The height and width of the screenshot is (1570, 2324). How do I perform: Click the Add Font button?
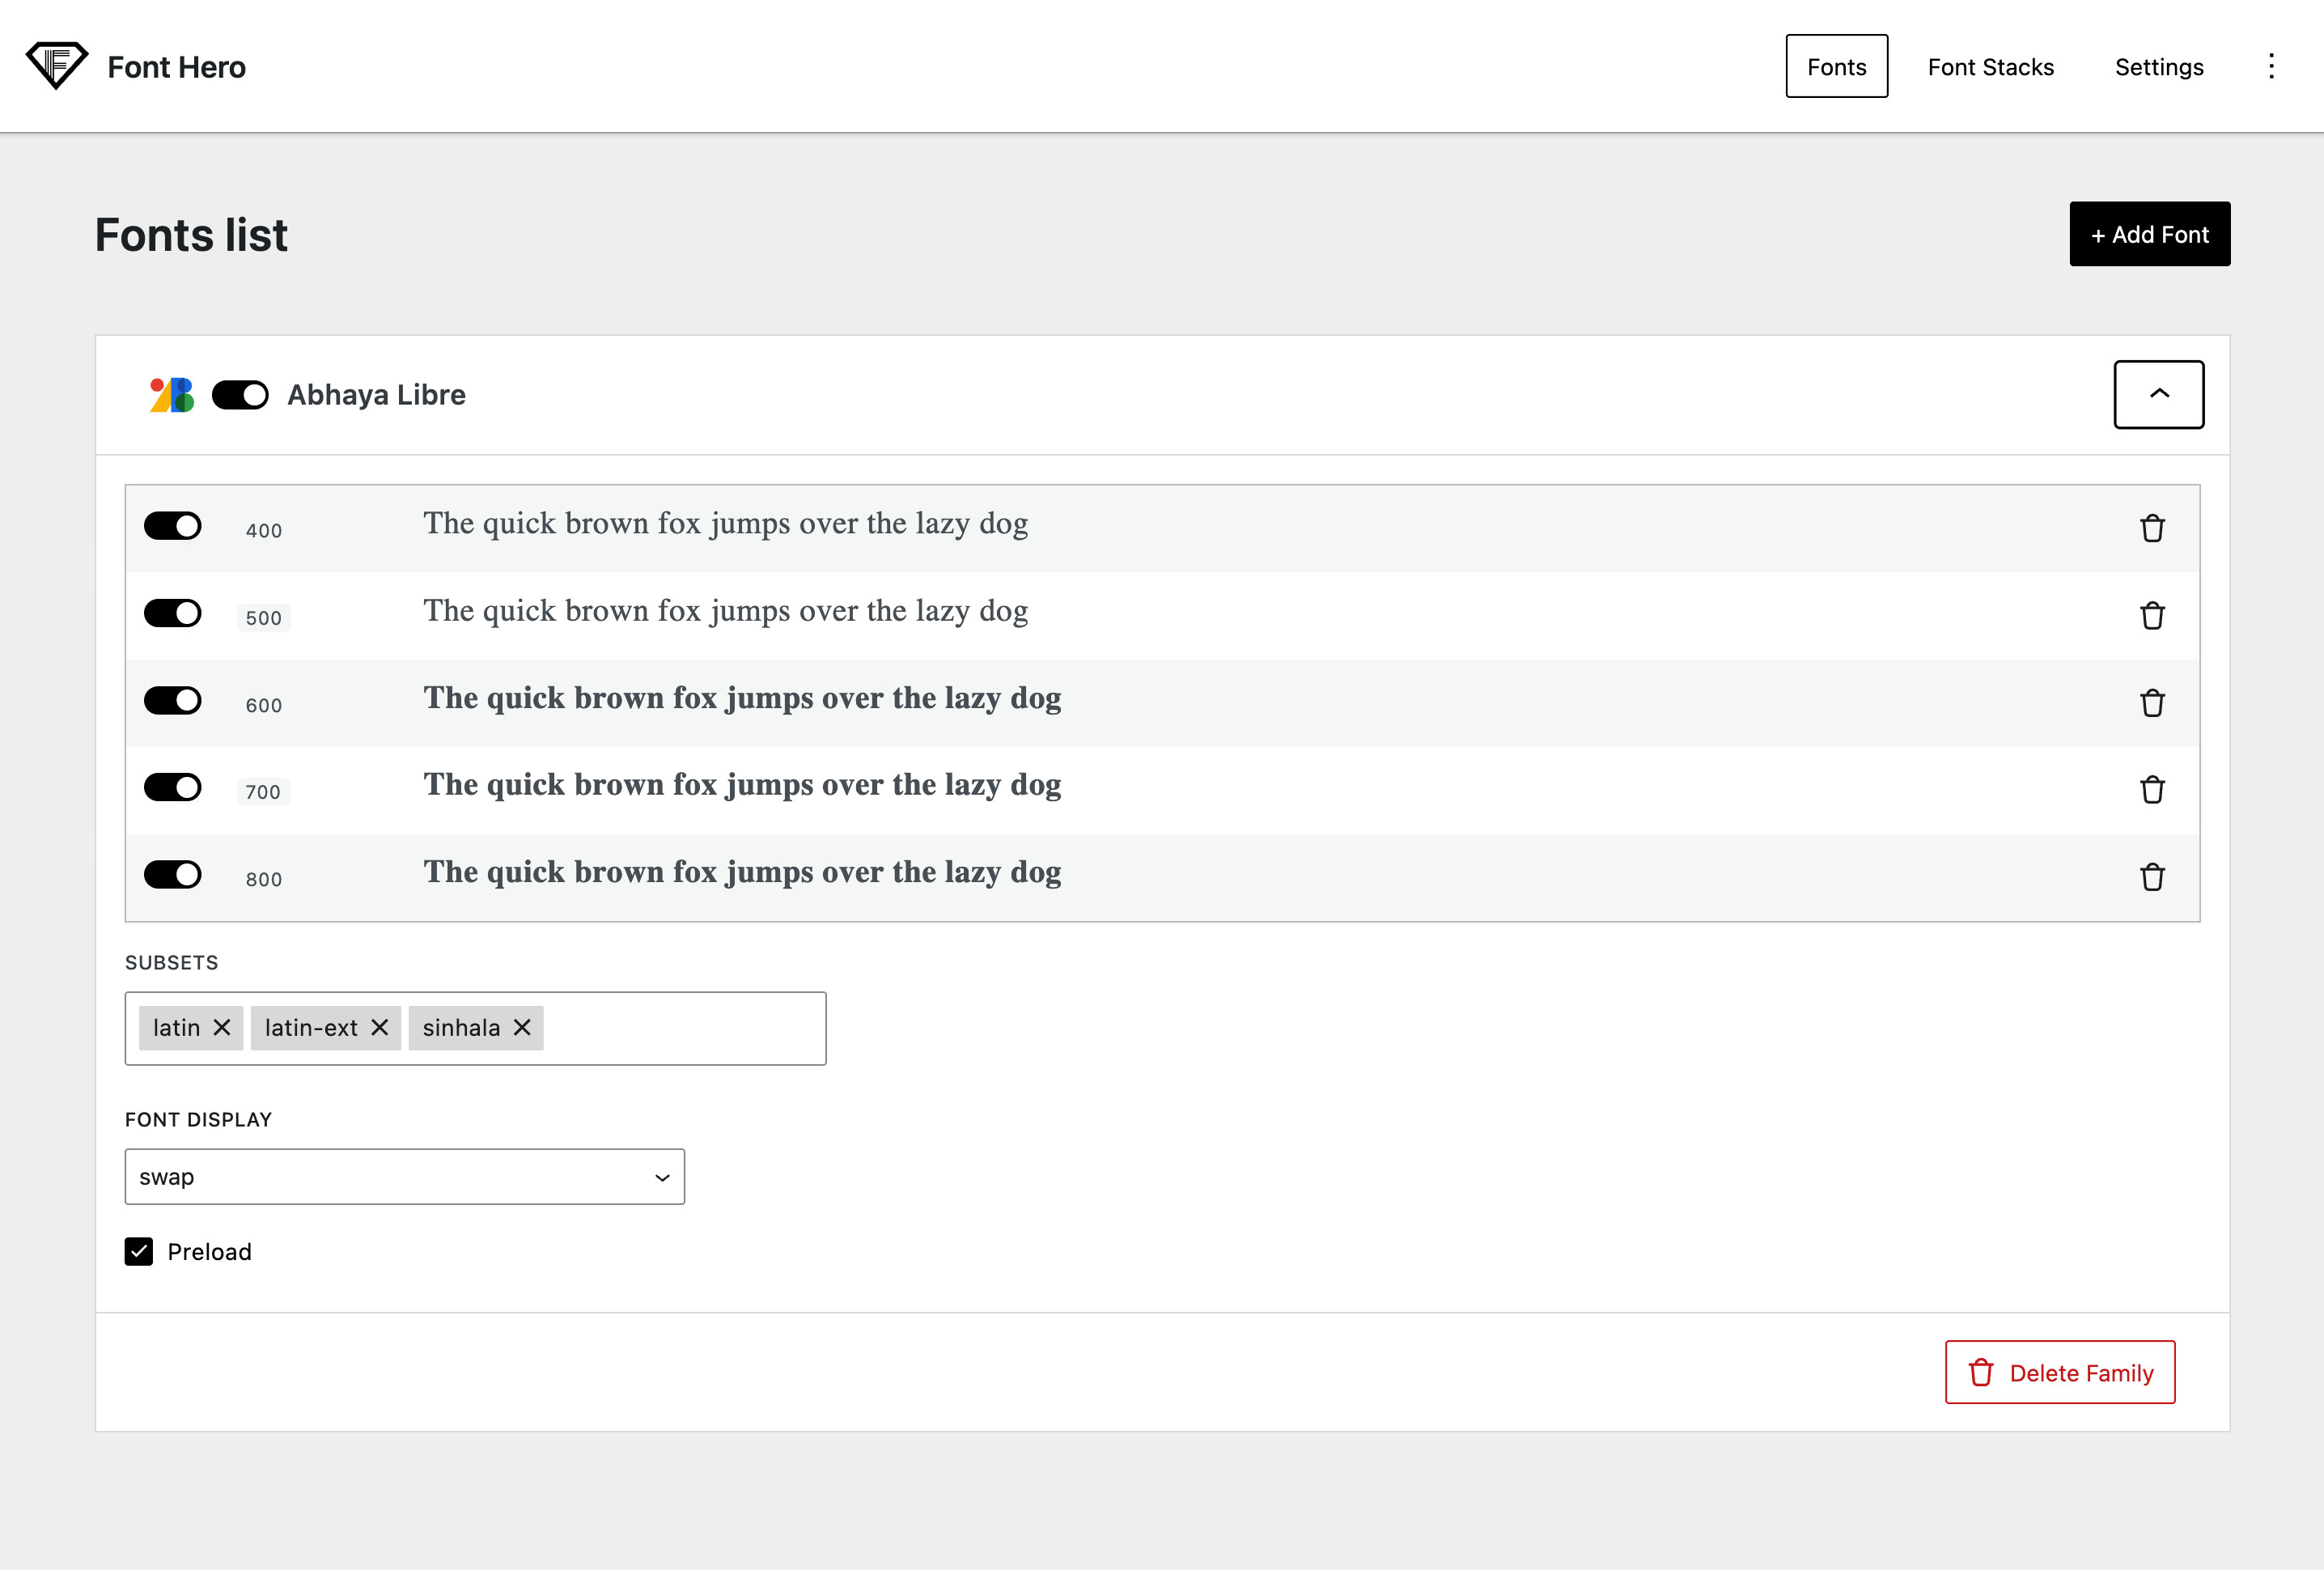2150,234
